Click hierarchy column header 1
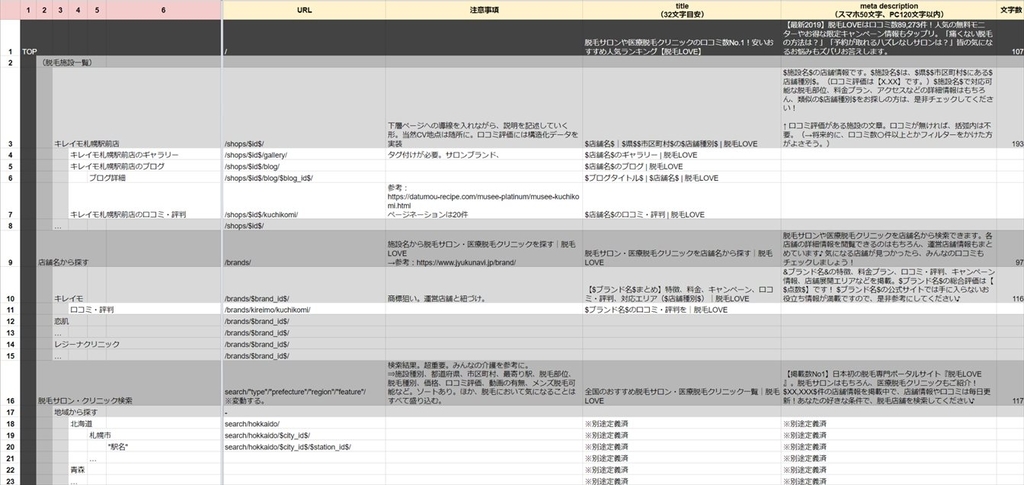 click(28, 10)
